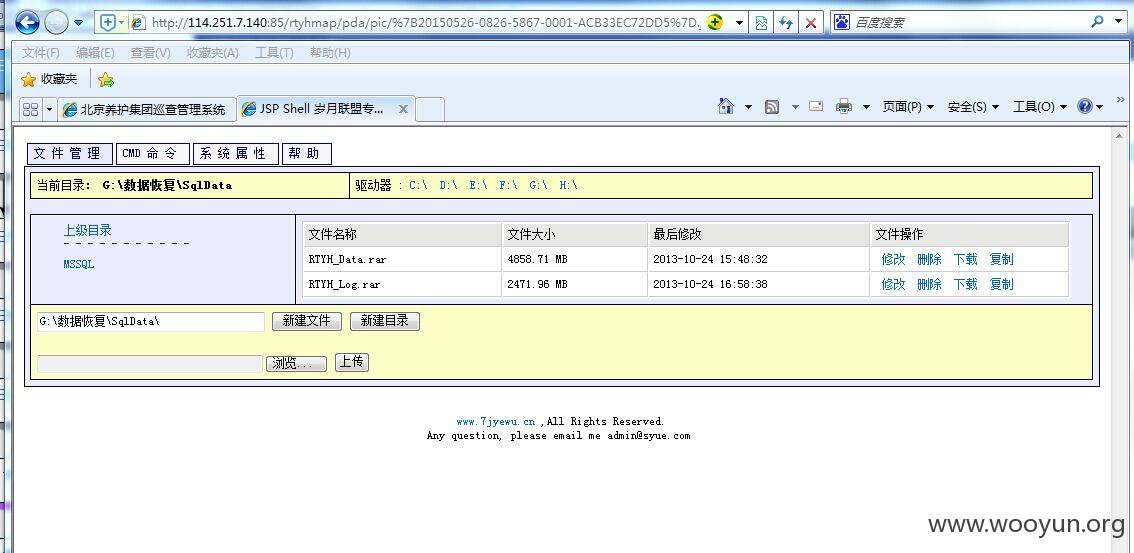Open the tab list dropdown arrow
This screenshot has width=1134, height=553.
(x=50, y=109)
